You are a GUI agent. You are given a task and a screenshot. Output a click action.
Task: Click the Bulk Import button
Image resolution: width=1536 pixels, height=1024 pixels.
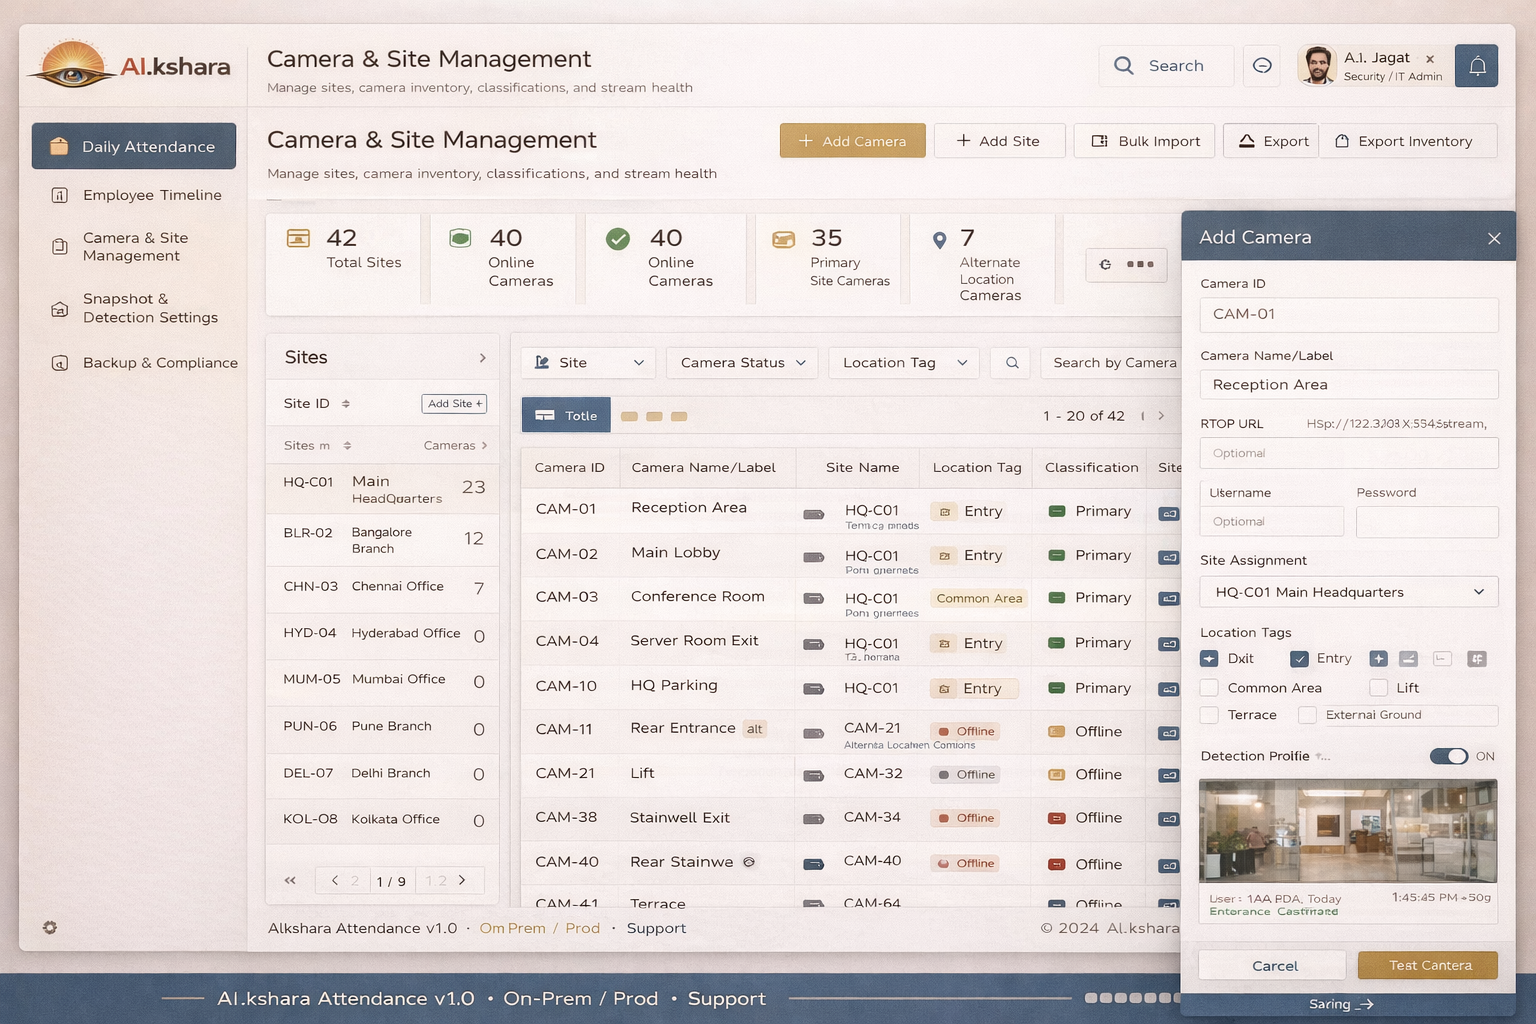click(x=1145, y=141)
